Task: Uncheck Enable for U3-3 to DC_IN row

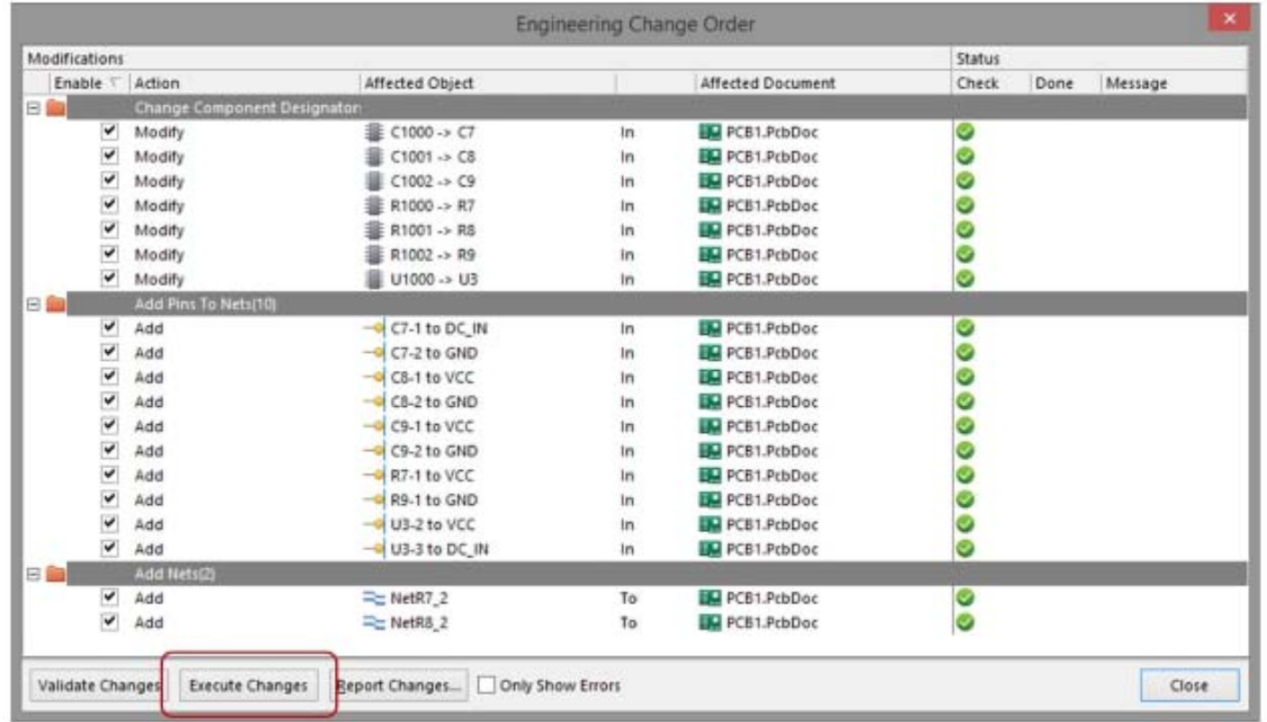Action: (111, 549)
